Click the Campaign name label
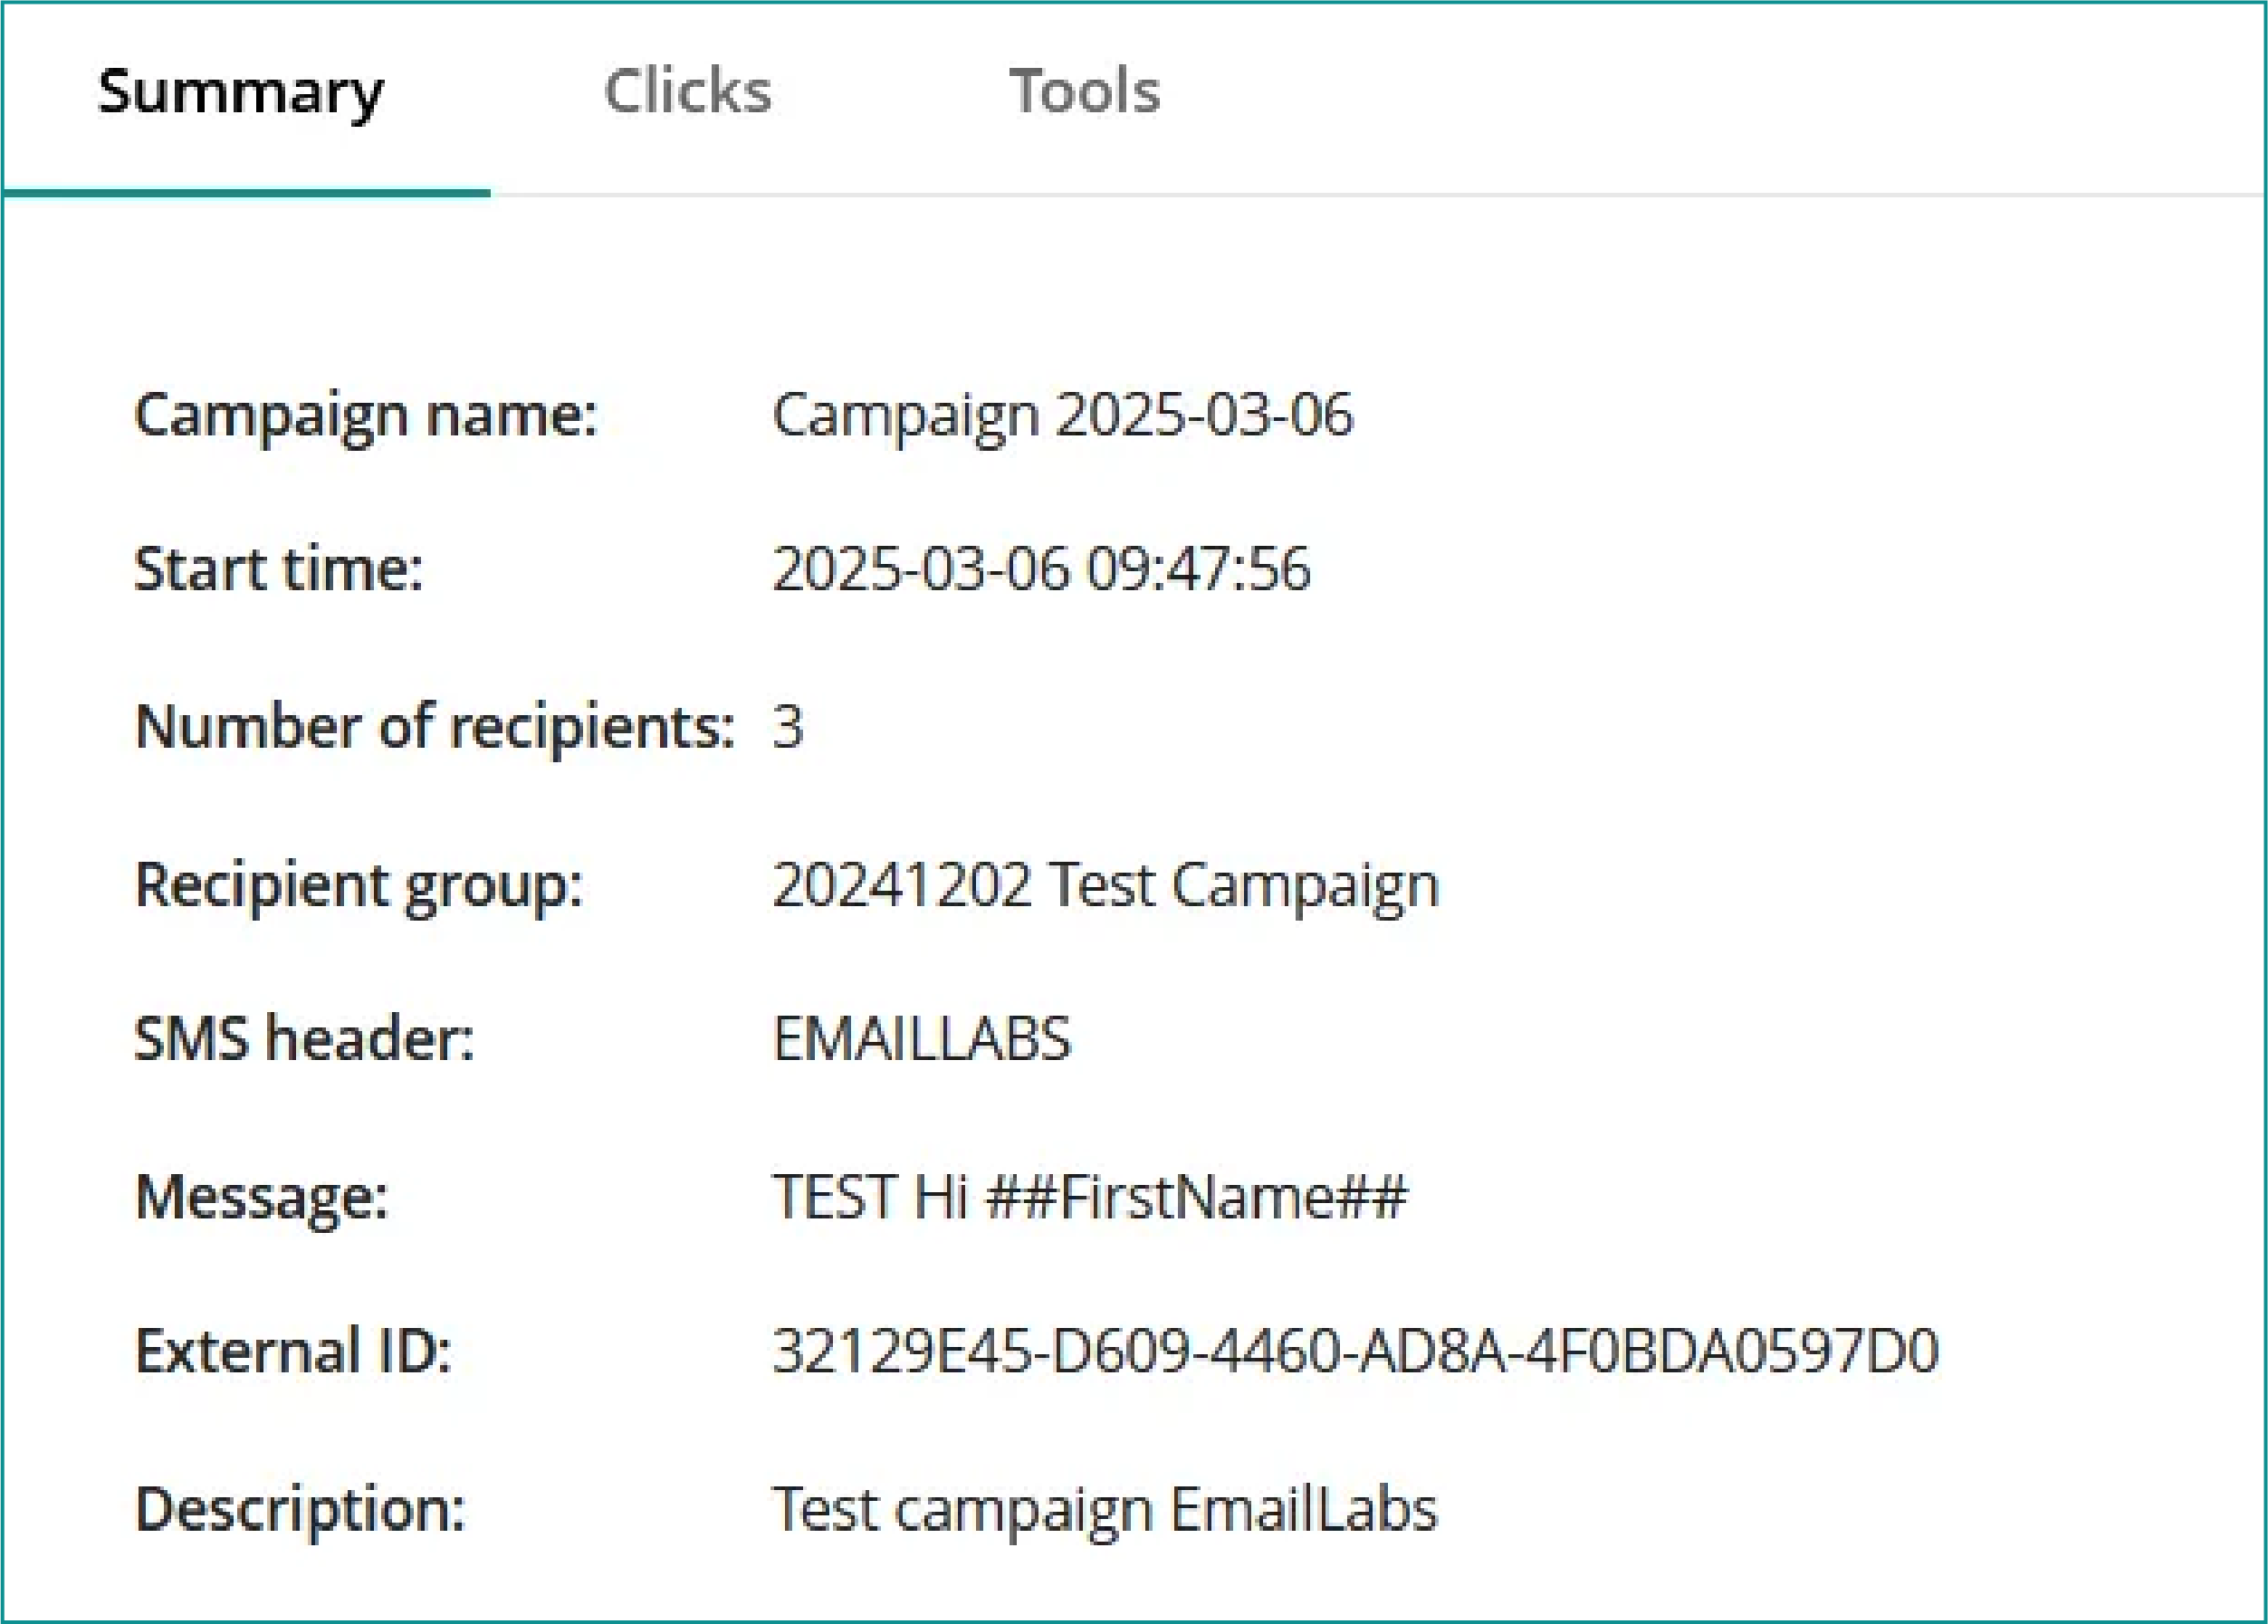2268x1624 pixels. 366,414
